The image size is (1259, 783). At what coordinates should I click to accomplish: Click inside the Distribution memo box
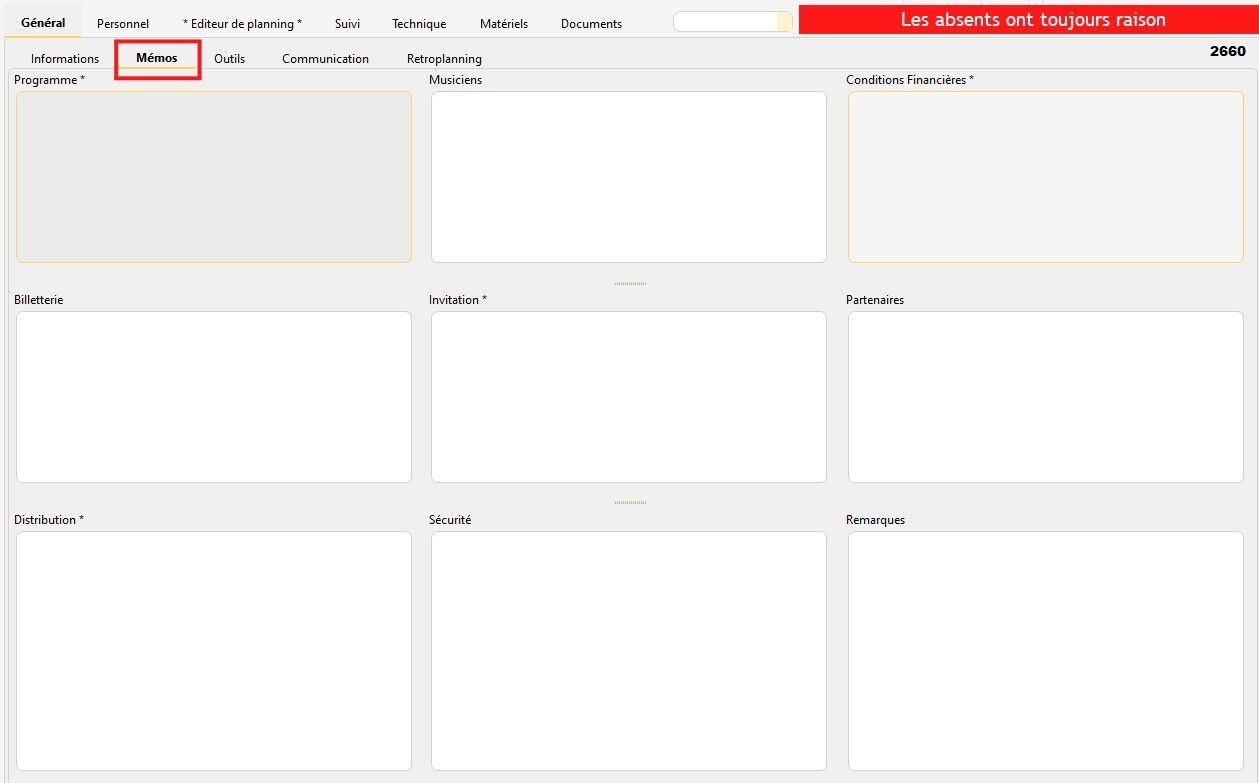[x=214, y=650]
